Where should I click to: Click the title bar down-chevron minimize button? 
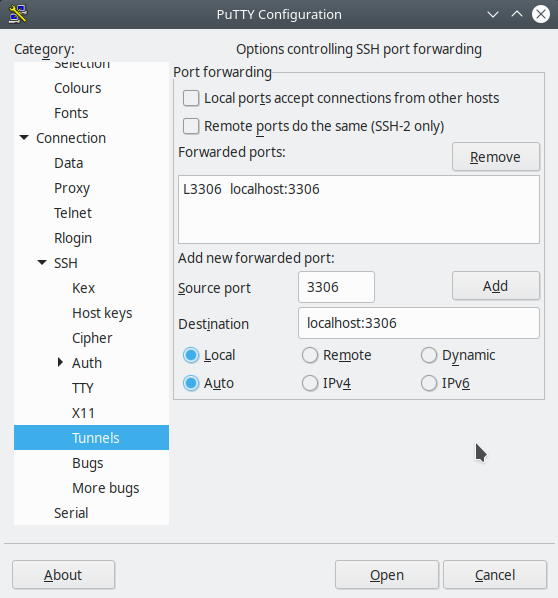coord(493,14)
